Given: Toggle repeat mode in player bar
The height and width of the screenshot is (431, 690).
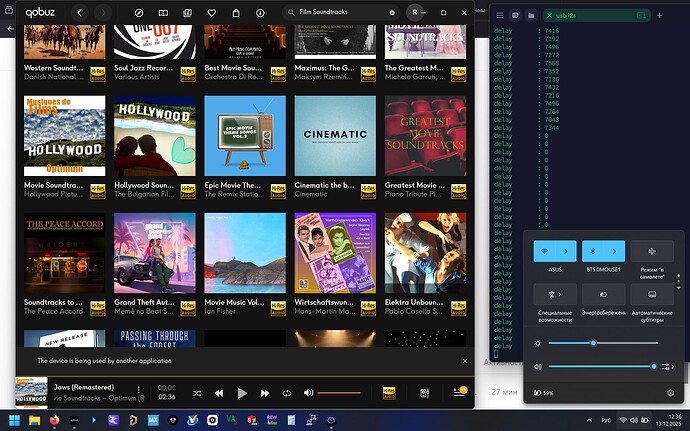Looking at the screenshot, I should click(287, 393).
